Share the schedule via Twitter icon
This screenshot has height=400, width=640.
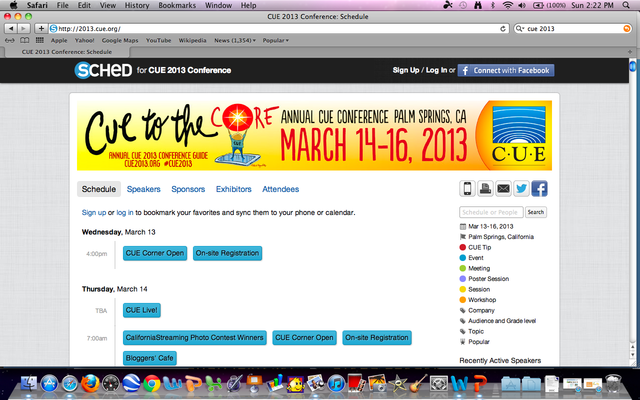point(521,189)
